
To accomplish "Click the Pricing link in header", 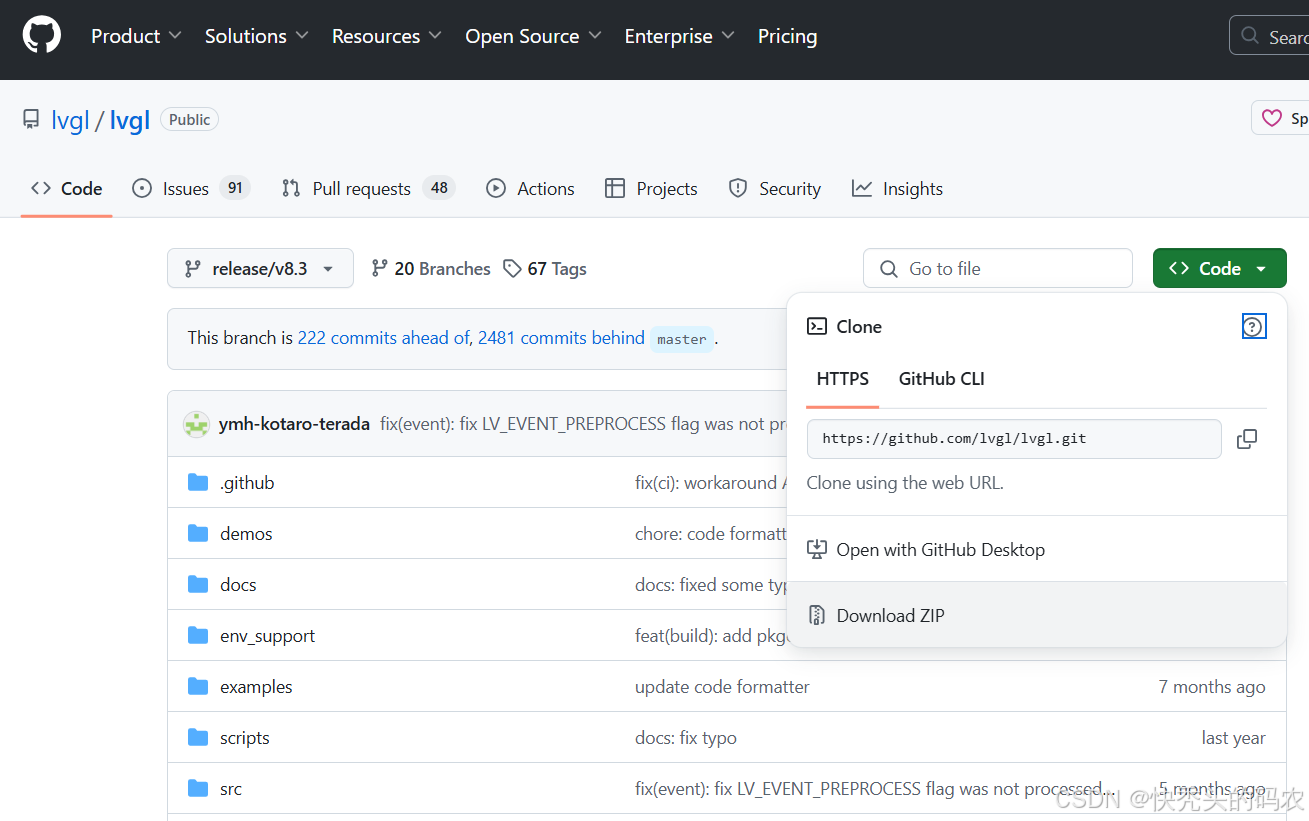I will pyautogui.click(x=787, y=36).
